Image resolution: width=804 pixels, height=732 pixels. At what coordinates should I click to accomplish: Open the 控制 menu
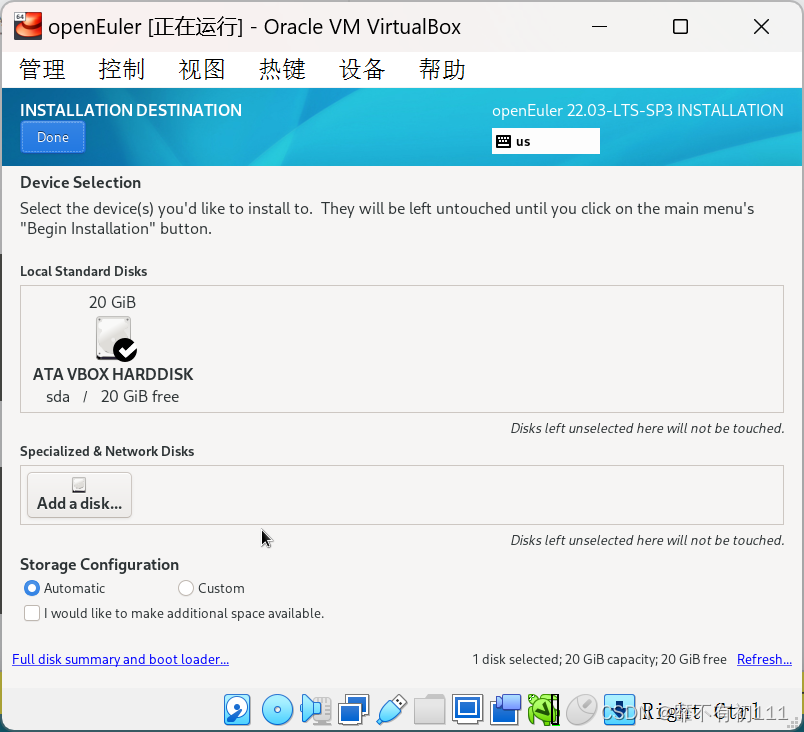[x=122, y=69]
